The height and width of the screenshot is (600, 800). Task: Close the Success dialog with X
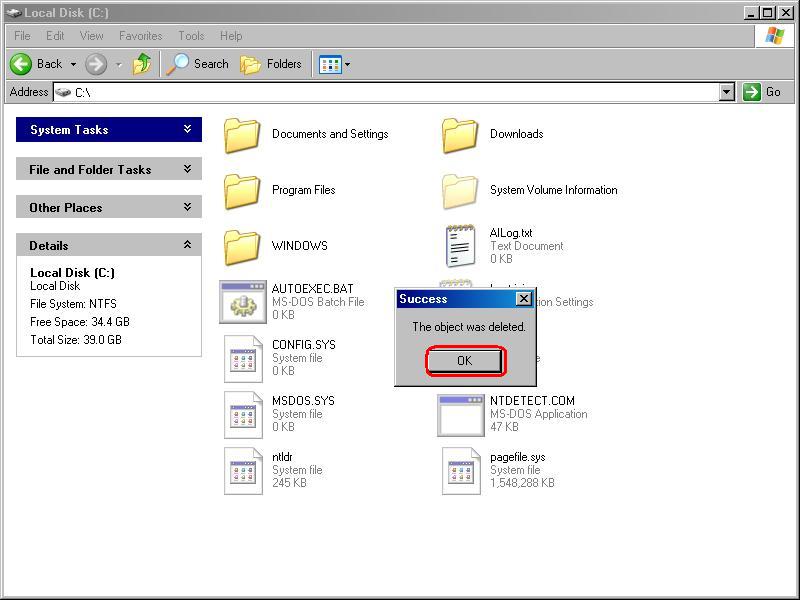point(523,299)
